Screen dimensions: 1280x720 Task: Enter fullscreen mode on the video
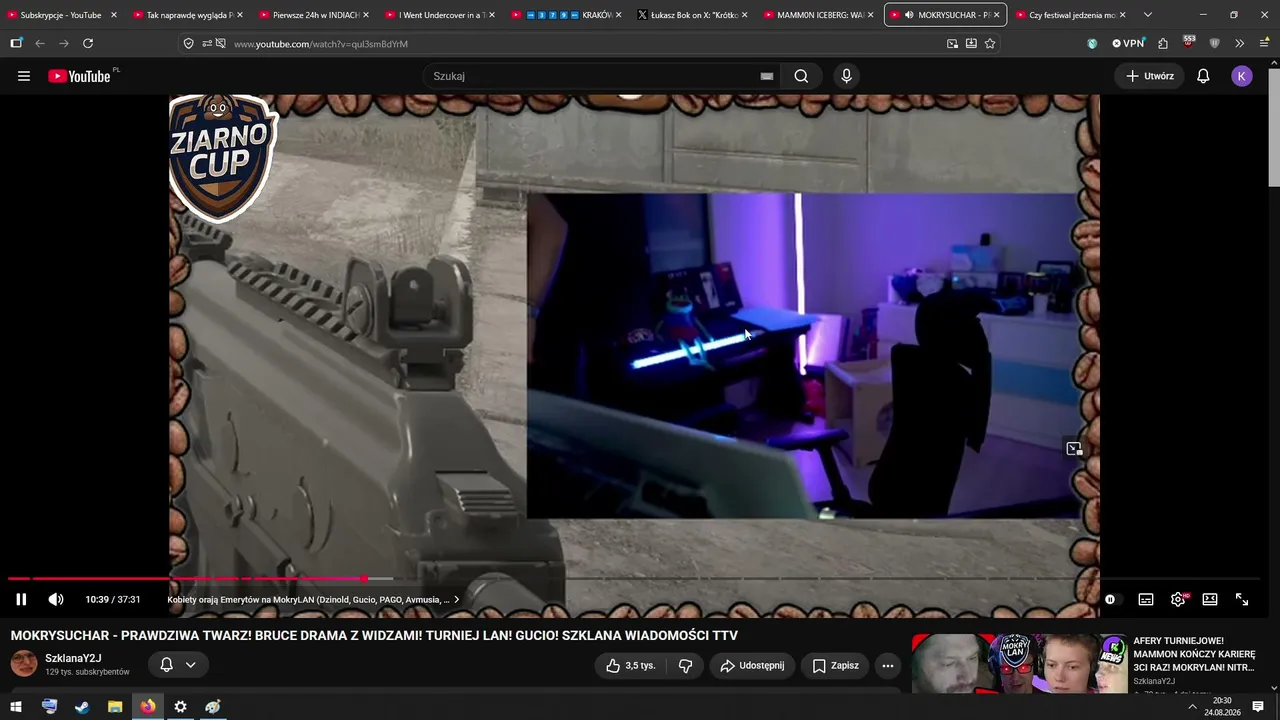[1242, 600]
